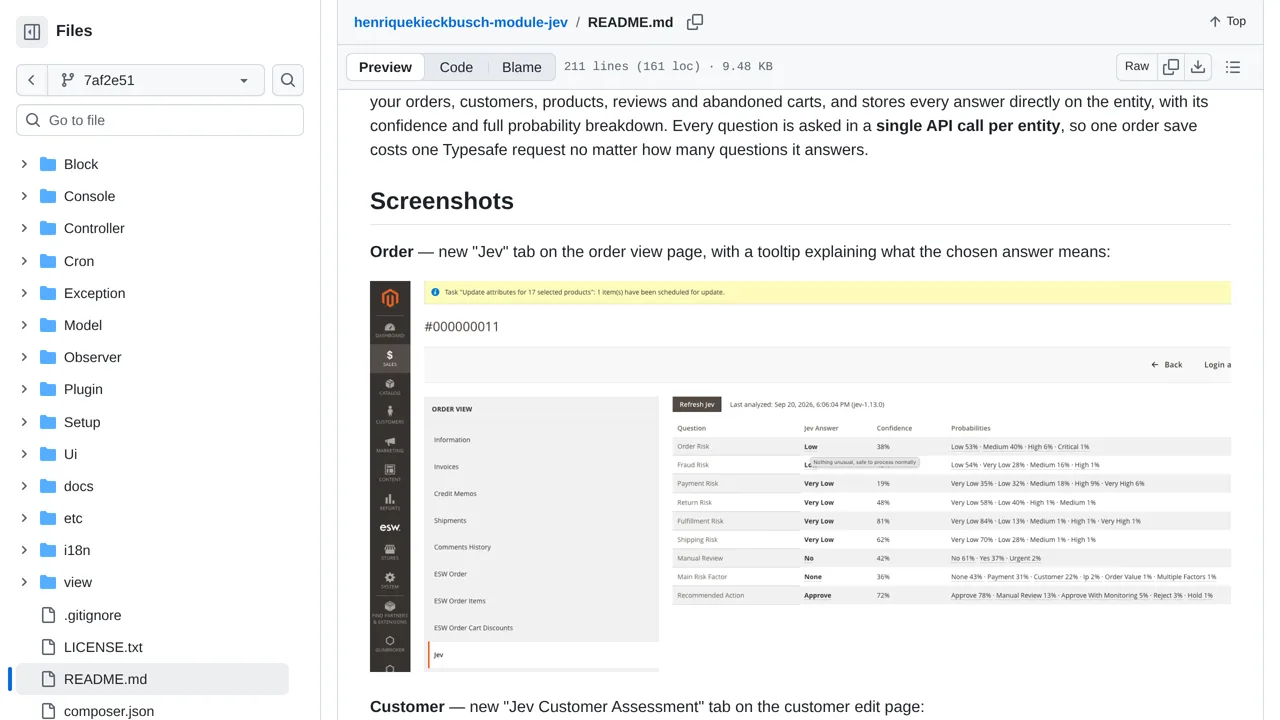The image size is (1280, 720).
Task: Expand the Block folder chevron
Action: tap(24, 164)
